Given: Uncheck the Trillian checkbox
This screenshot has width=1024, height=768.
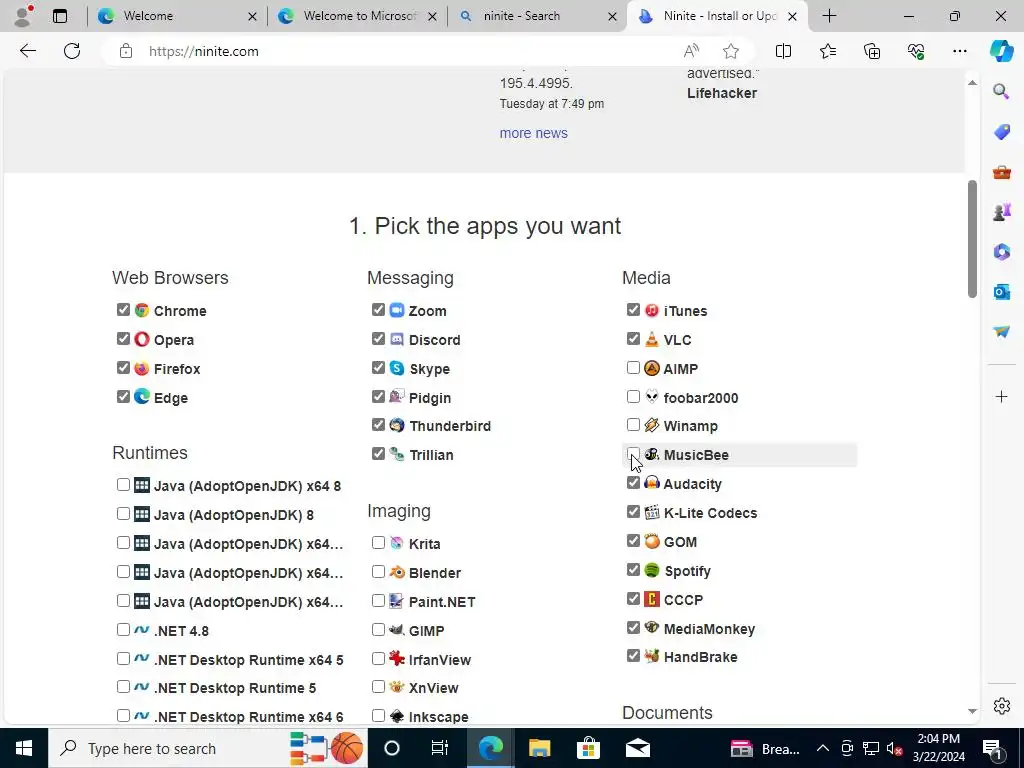Looking at the screenshot, I should (x=378, y=453).
